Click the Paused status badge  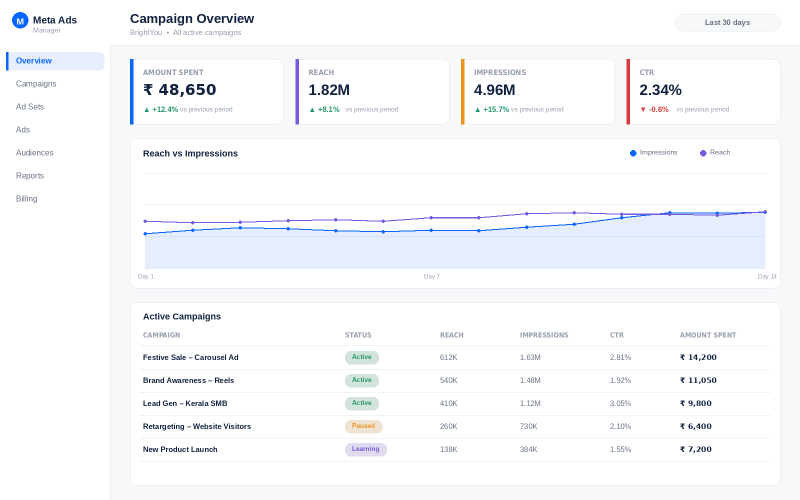coord(363,426)
